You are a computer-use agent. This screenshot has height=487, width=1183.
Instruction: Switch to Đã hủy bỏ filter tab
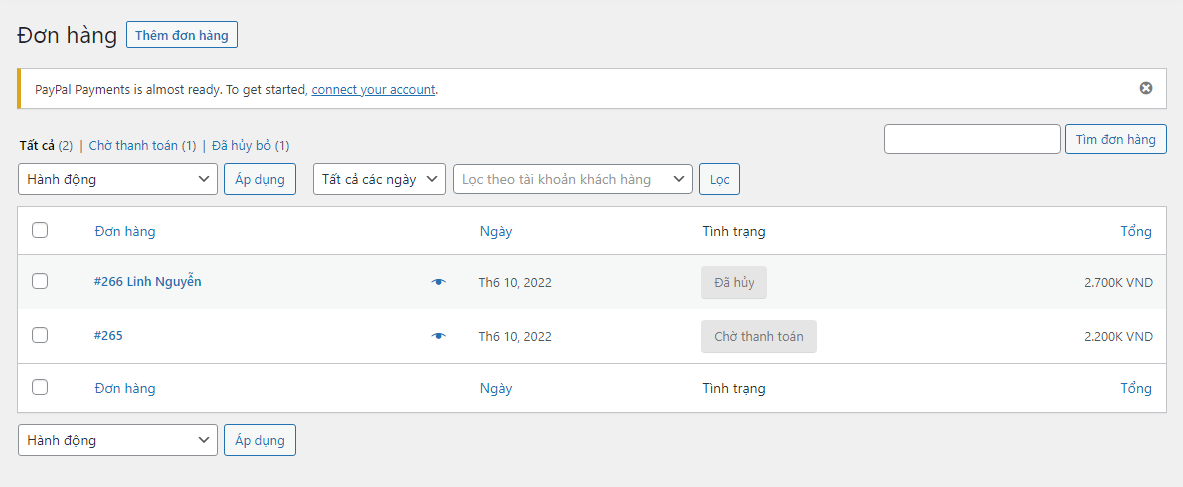click(241, 146)
